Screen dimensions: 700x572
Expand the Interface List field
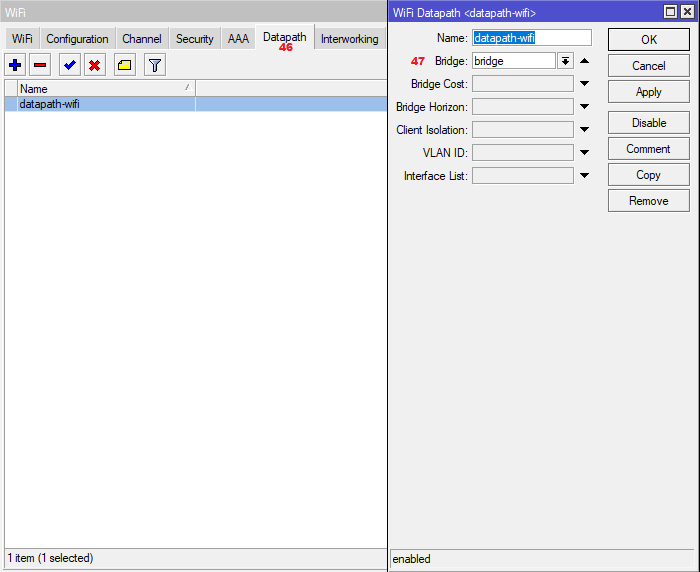coord(584,176)
